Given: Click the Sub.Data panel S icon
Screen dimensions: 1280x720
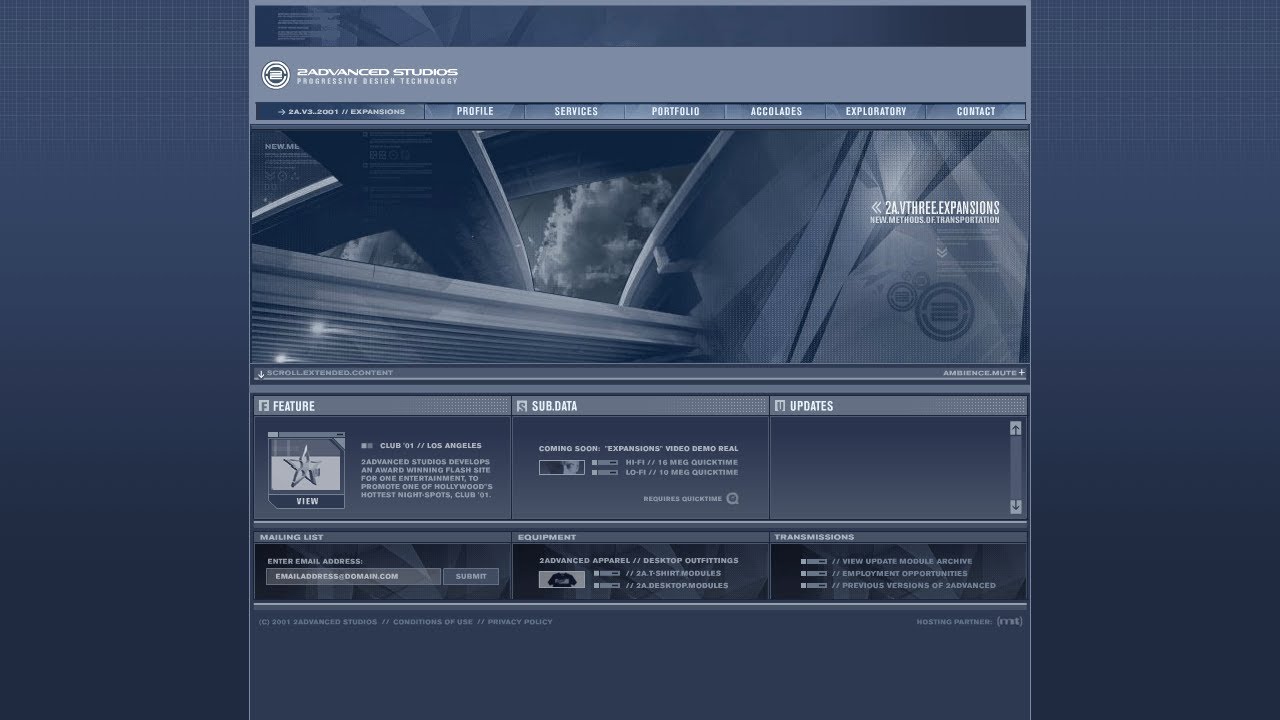Looking at the screenshot, I should pyautogui.click(x=522, y=406).
